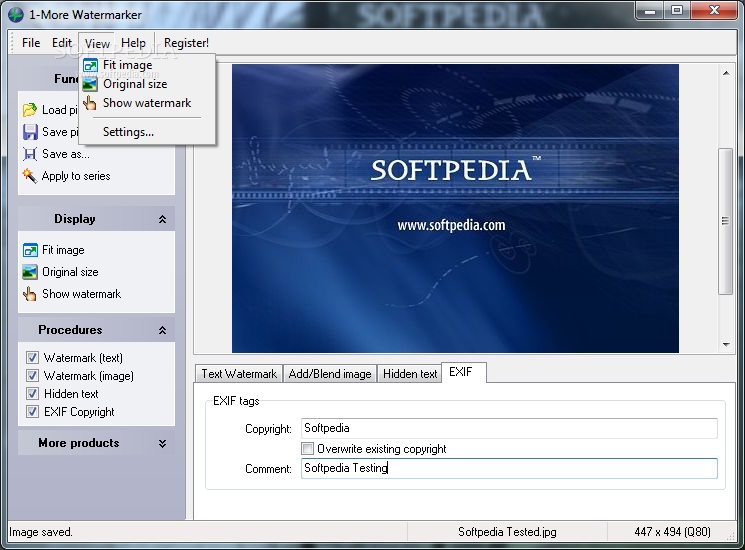Click the Register! menu item

coord(186,43)
